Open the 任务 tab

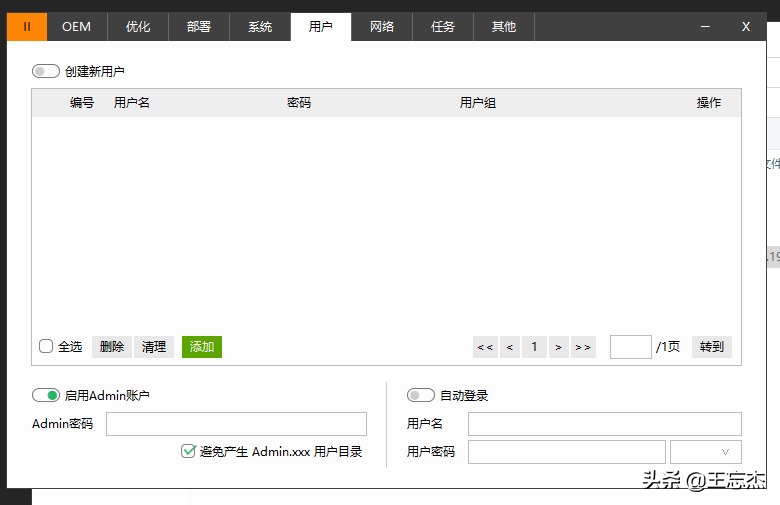[x=443, y=27]
